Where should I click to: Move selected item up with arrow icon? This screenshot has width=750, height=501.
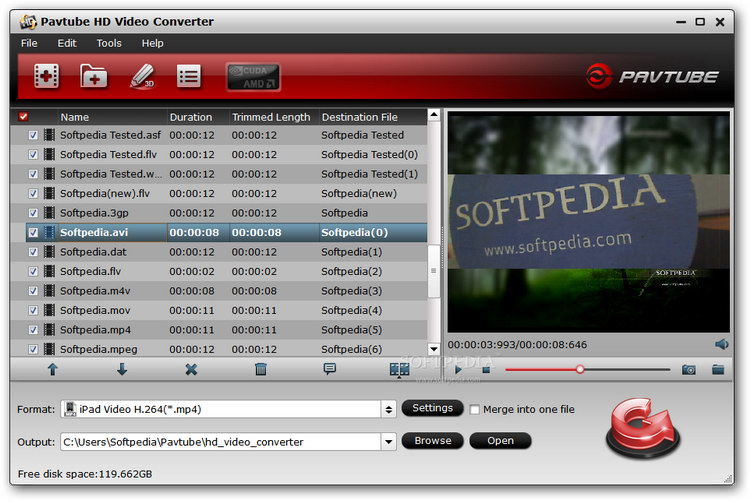pos(53,369)
